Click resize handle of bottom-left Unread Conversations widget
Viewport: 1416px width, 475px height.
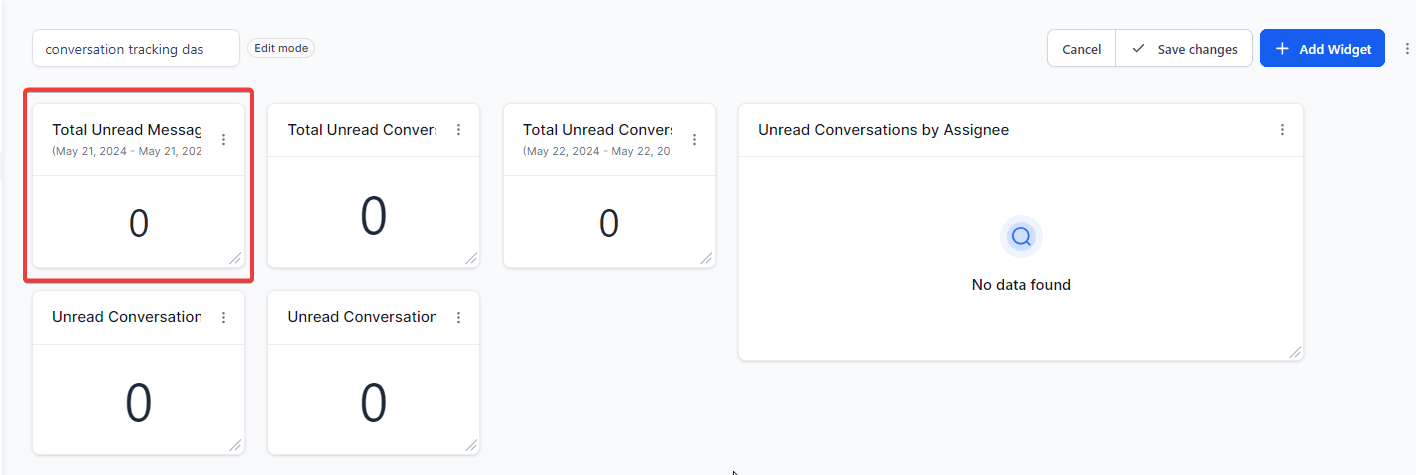tap(235, 446)
